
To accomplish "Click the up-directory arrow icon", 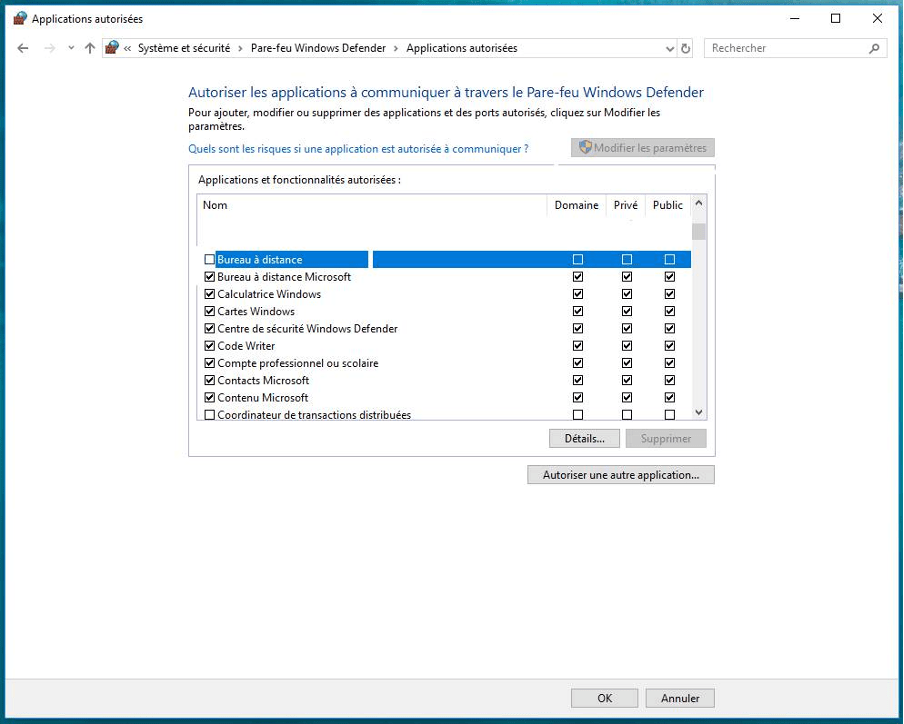I will click(x=90, y=48).
